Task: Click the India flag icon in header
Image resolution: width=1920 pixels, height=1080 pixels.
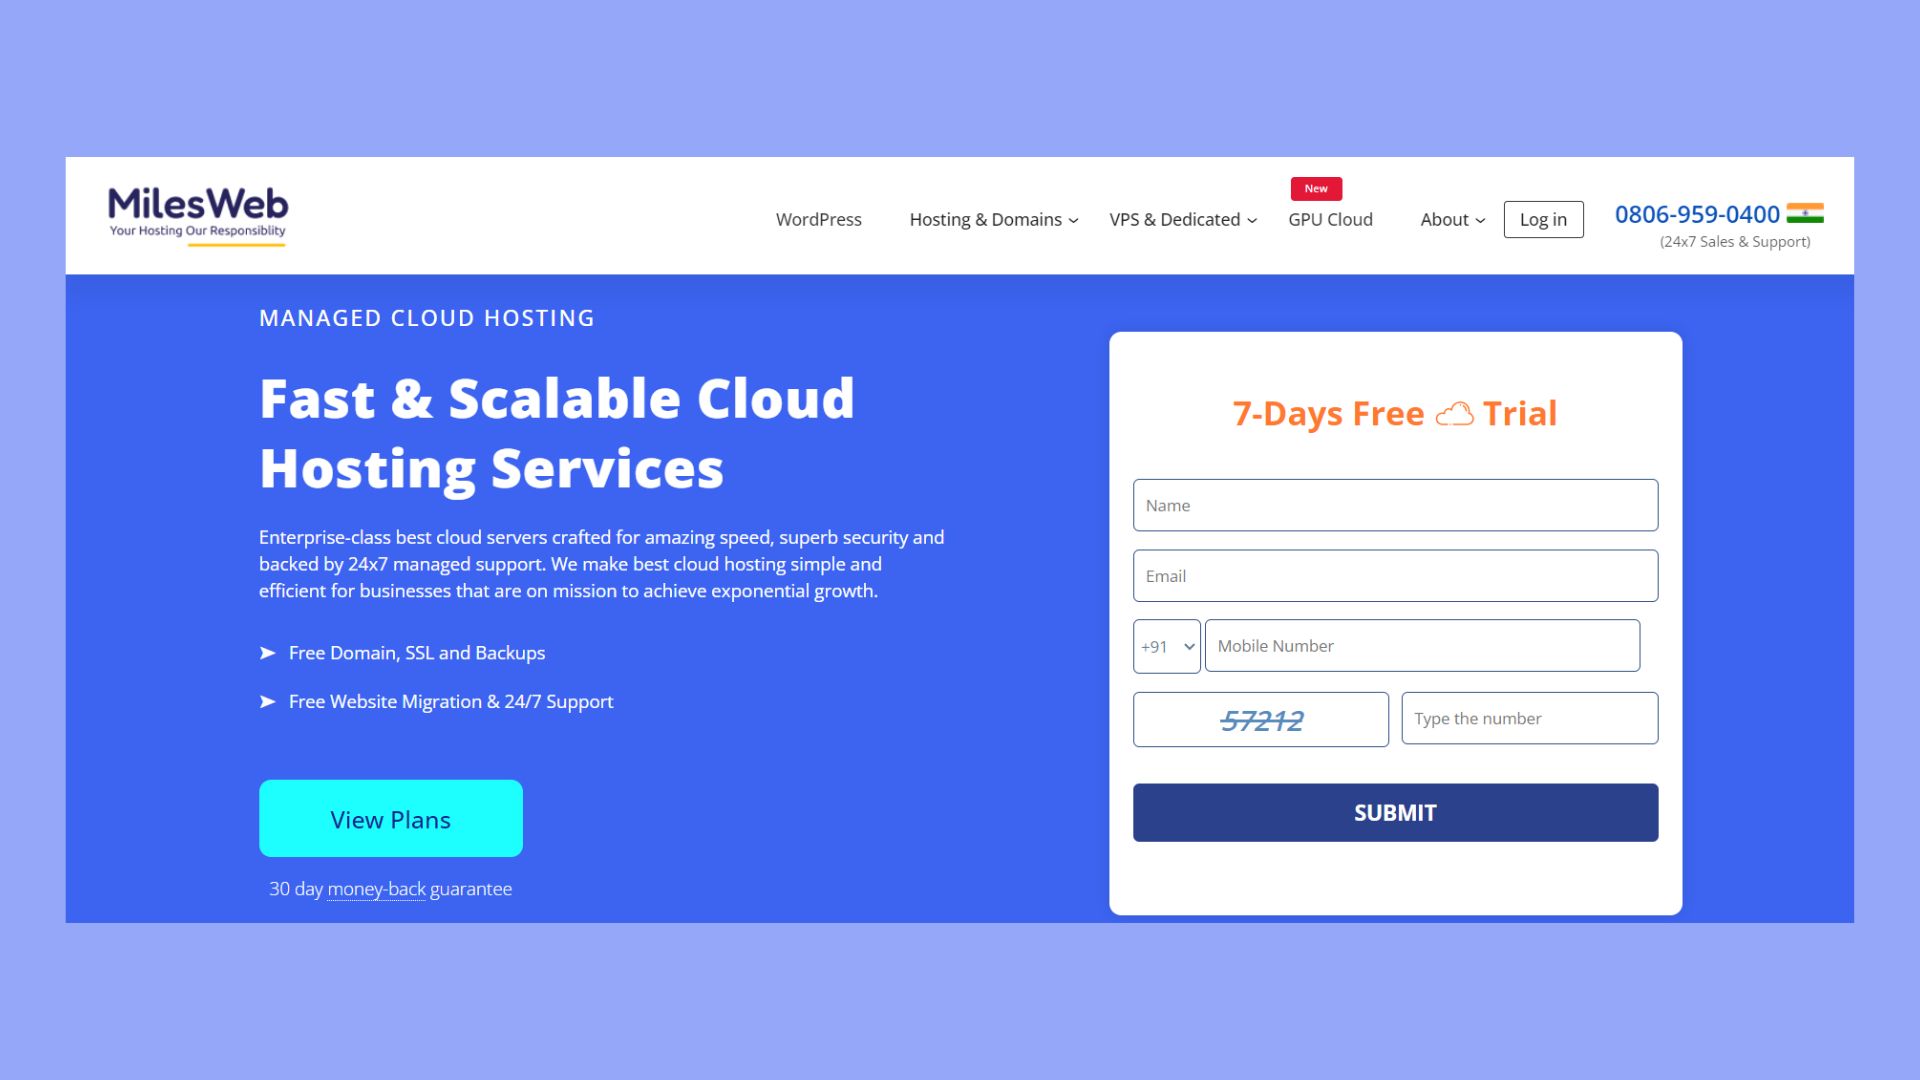Action: pyautogui.click(x=1807, y=214)
